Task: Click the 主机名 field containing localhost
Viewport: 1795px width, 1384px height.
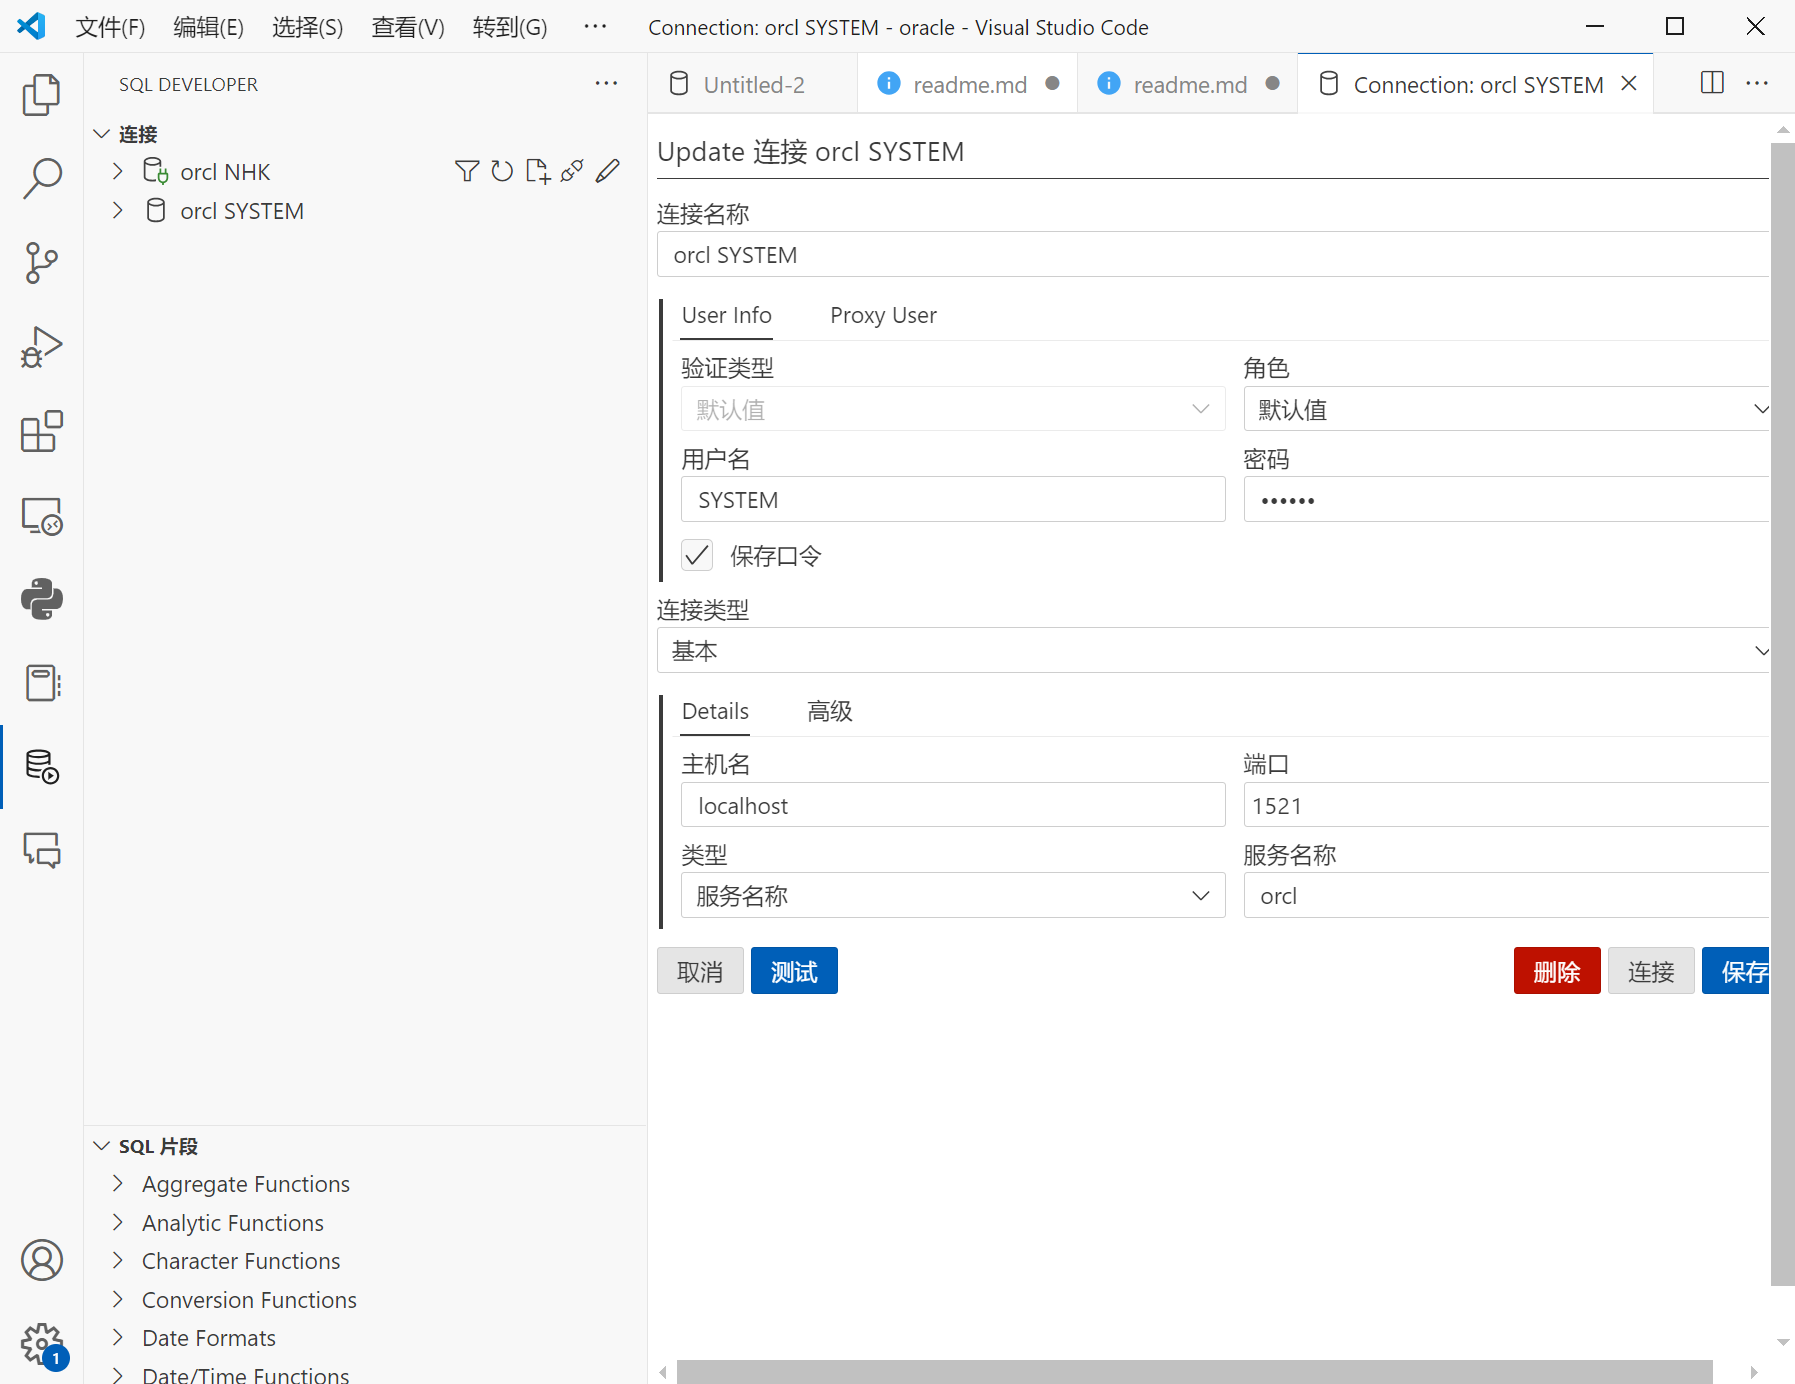Action: 953,805
